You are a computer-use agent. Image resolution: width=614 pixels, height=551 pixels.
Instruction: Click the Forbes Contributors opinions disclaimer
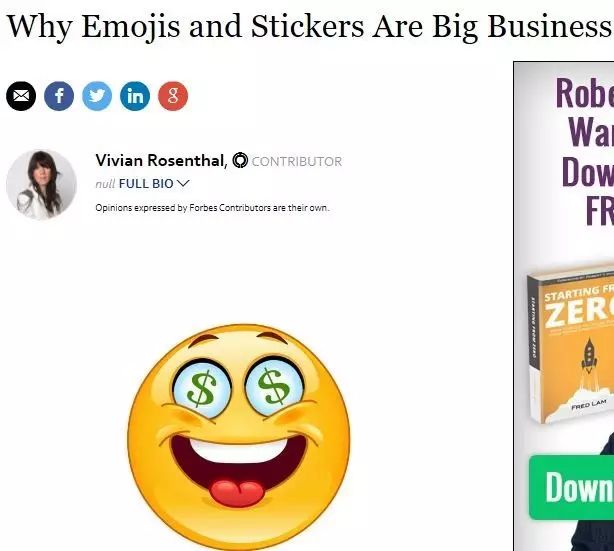tap(212, 208)
